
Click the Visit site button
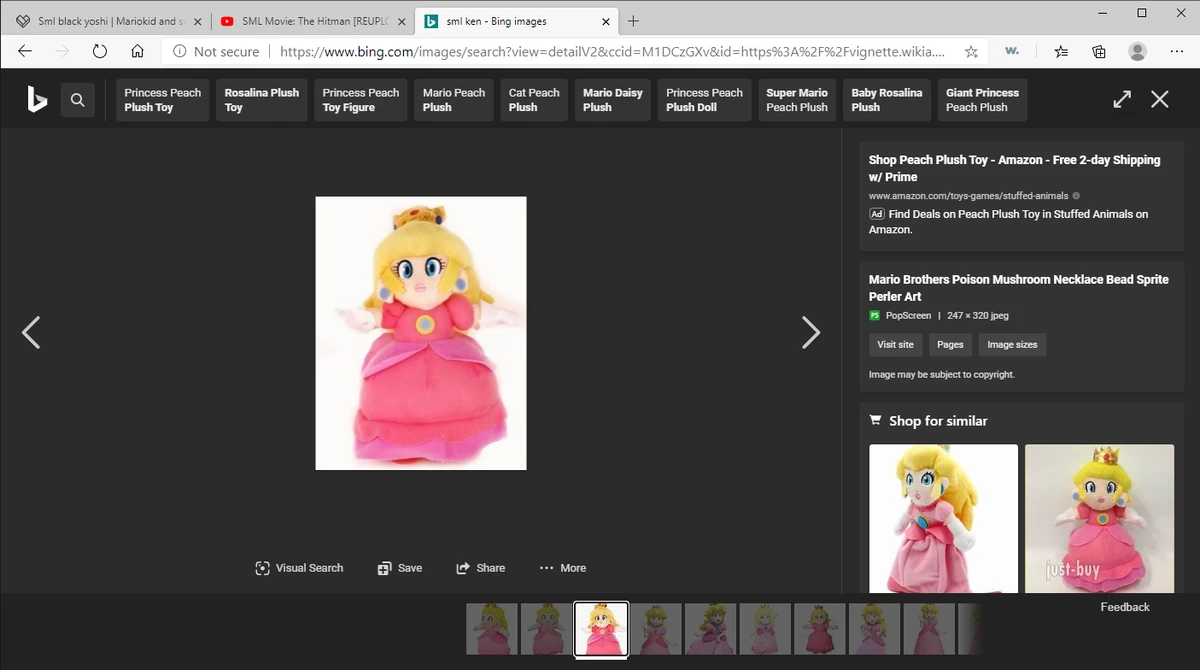[x=894, y=344]
